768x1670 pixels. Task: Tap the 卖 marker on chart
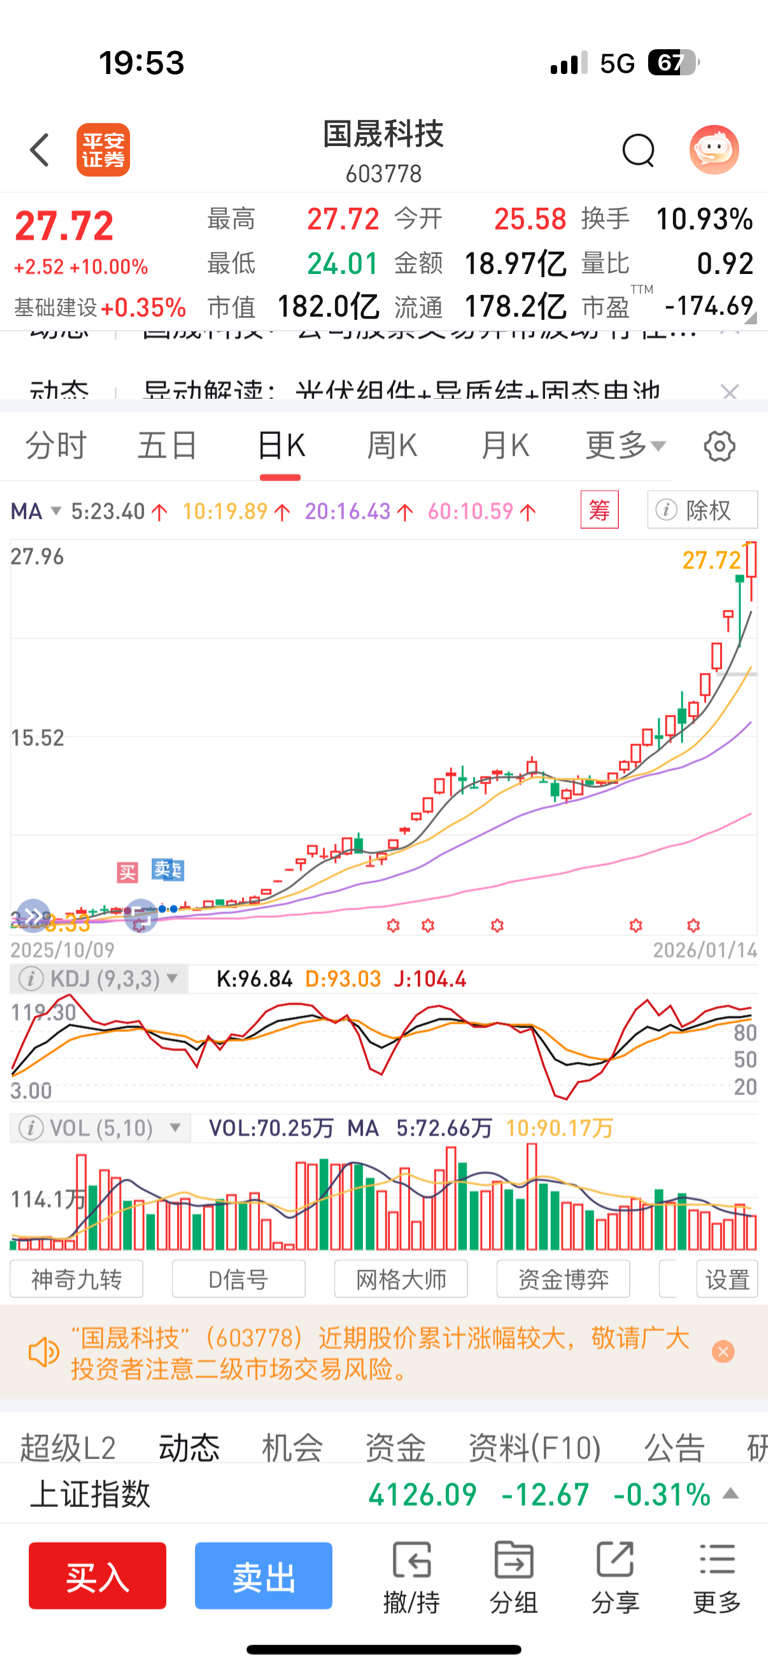click(x=167, y=870)
